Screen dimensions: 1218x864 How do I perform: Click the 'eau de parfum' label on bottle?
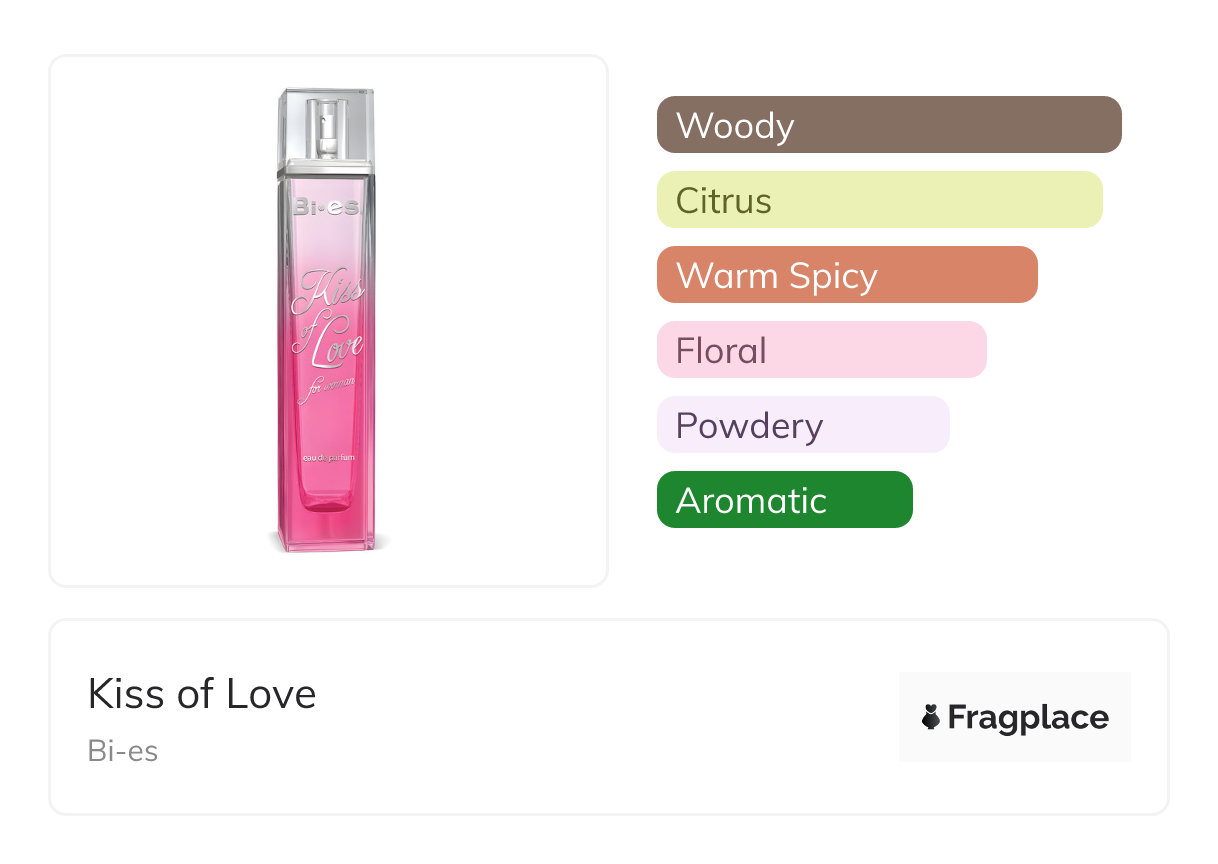326,458
